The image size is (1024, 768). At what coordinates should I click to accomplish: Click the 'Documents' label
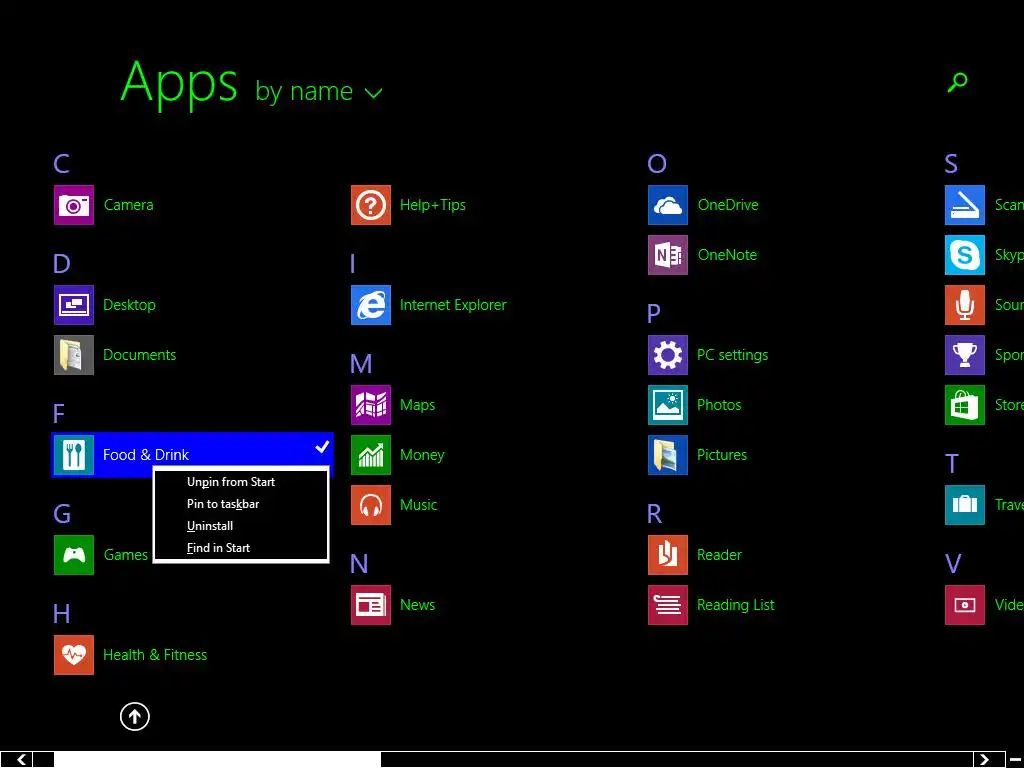140,355
